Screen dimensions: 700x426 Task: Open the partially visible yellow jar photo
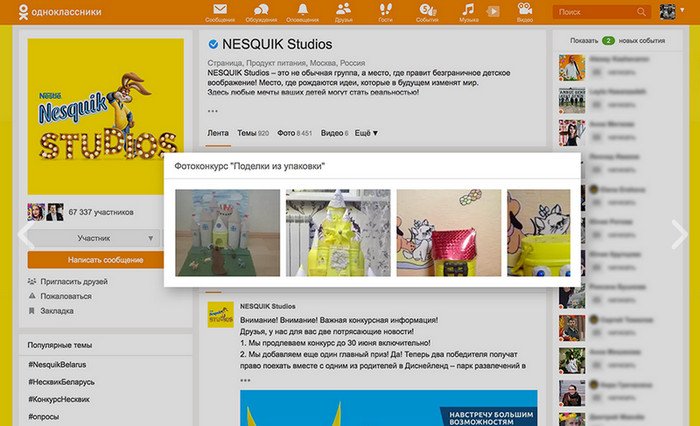pos(538,233)
